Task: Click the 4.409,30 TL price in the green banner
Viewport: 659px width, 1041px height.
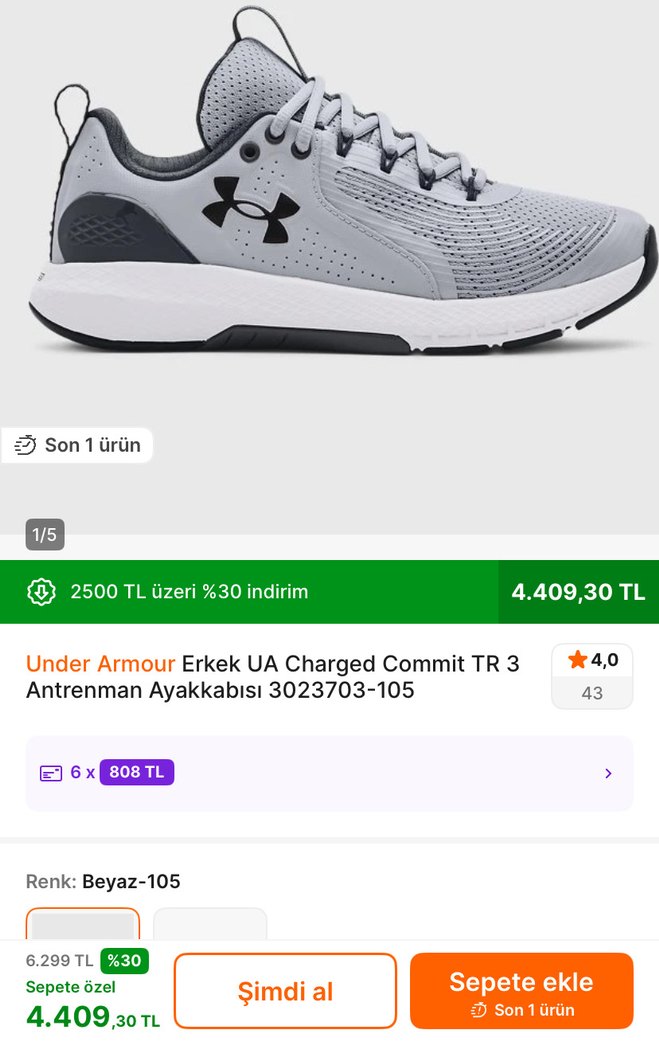Action: (x=578, y=591)
